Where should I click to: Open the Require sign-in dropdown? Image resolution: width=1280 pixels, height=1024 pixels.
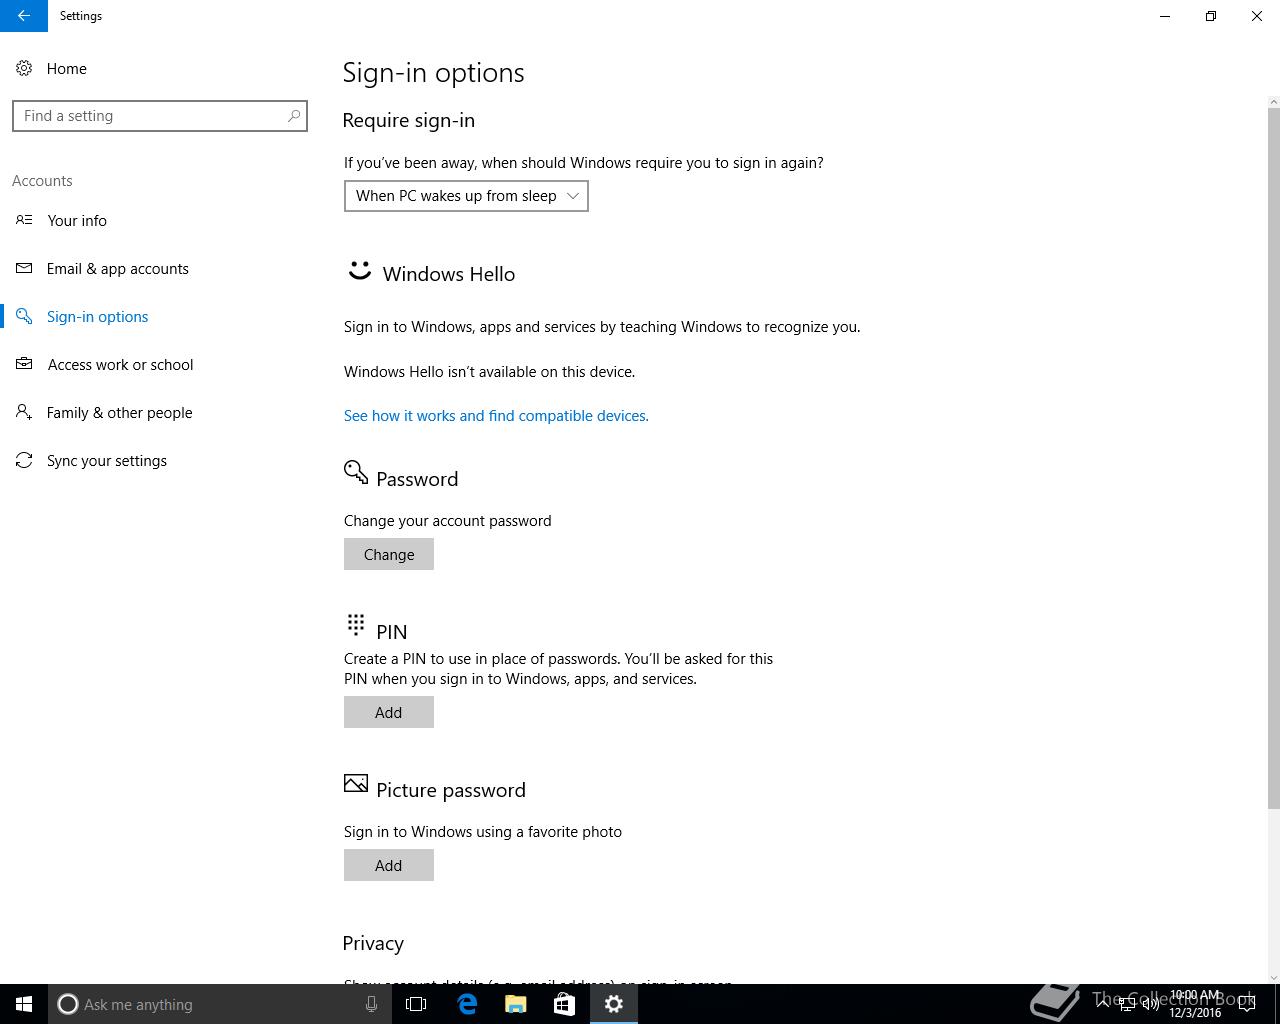[466, 196]
